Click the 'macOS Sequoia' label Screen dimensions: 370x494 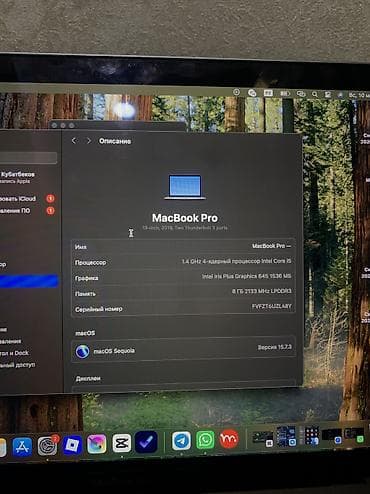click(114, 351)
